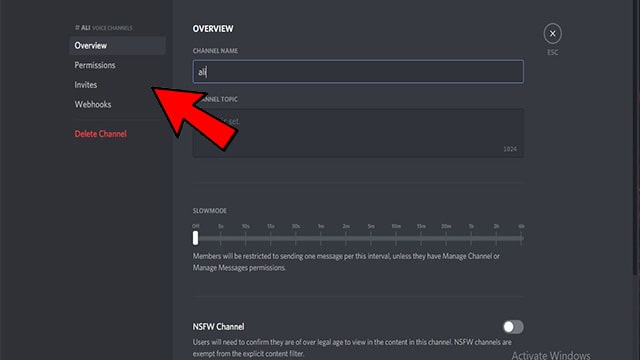The image size is (640, 360).
Task: Click the 'CHANNEL NAME' field label
Action: pyautogui.click(x=215, y=51)
